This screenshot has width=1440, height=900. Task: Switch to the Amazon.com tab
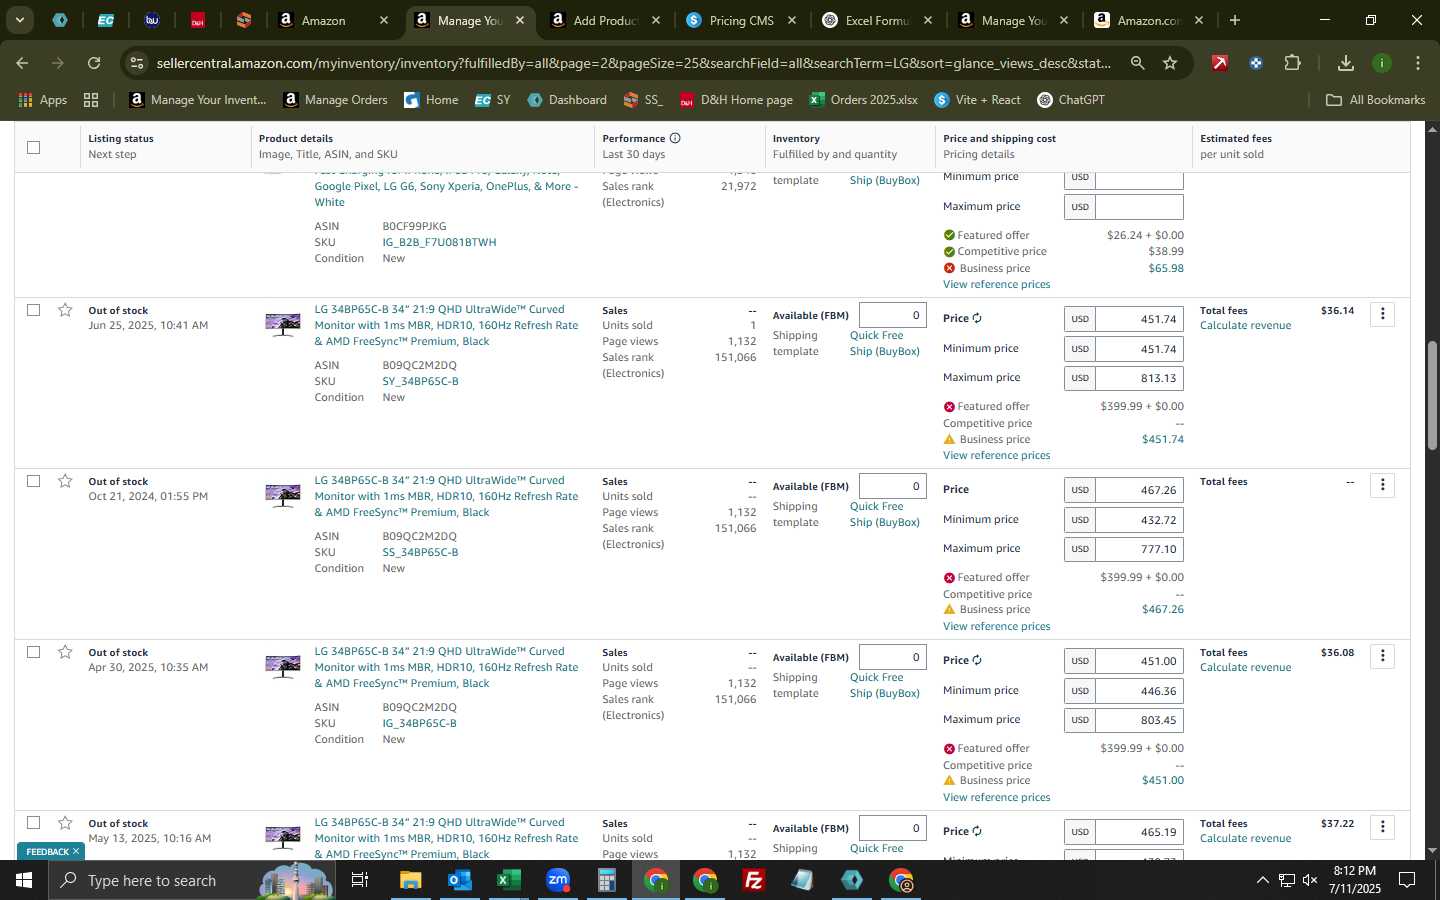click(x=1149, y=20)
